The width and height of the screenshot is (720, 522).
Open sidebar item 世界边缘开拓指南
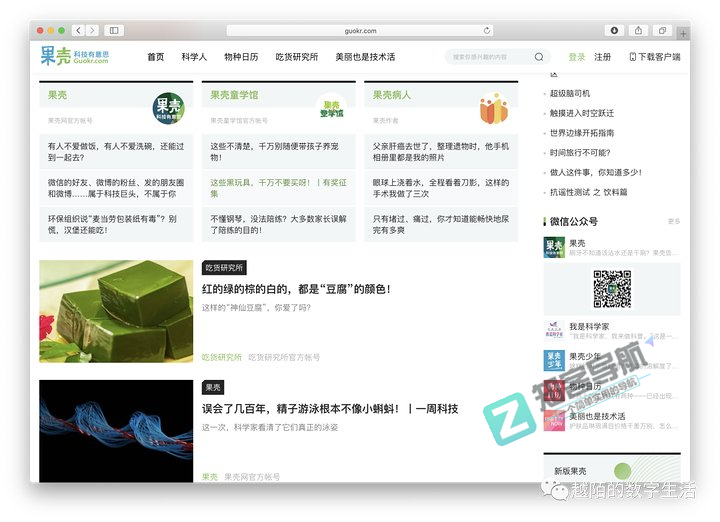(582, 133)
